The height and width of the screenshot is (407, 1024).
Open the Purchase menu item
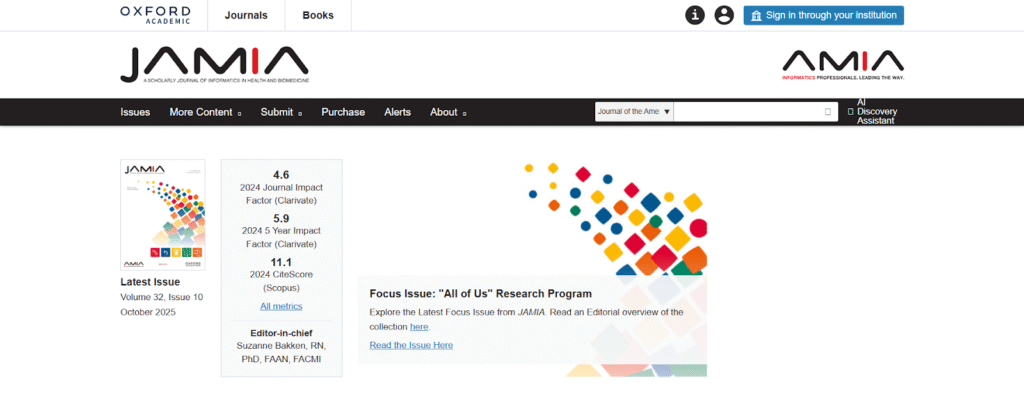pos(343,112)
